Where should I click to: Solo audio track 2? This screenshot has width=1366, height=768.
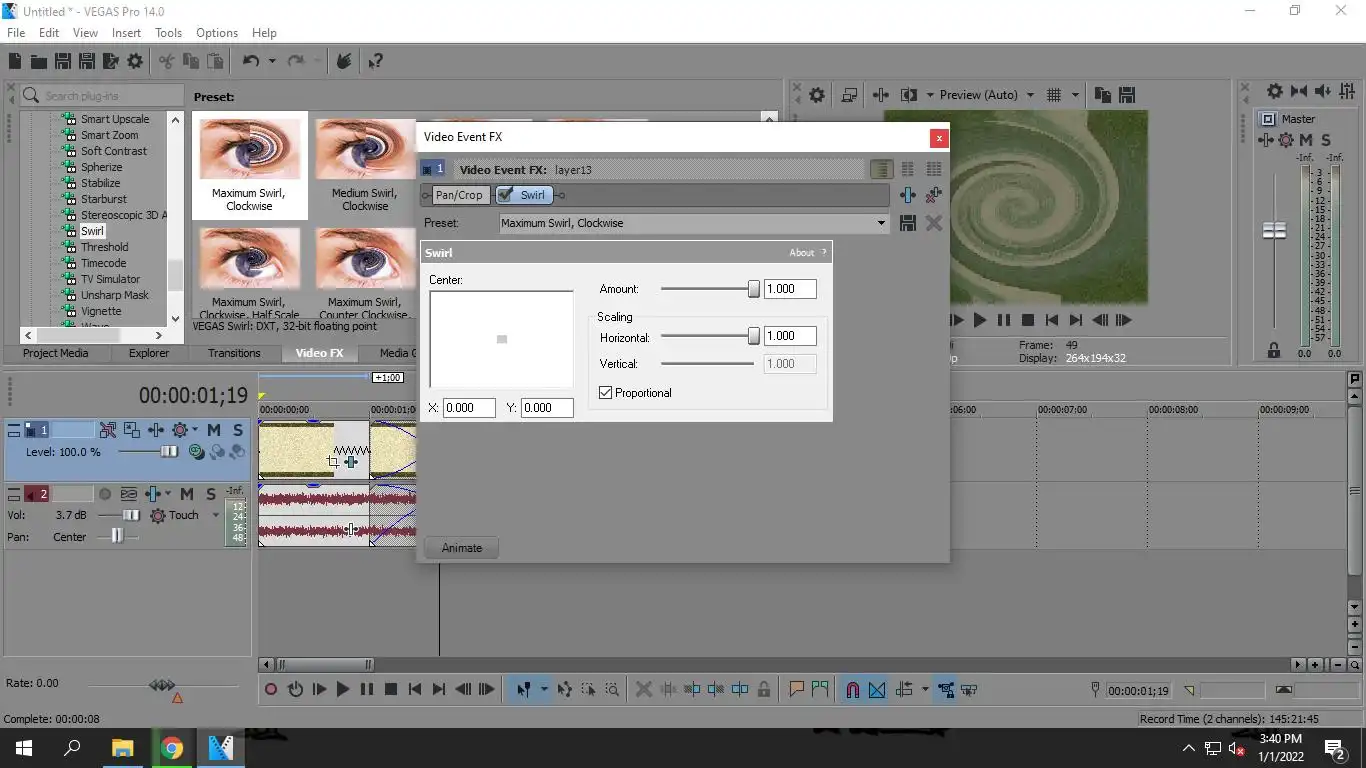pyautogui.click(x=211, y=494)
